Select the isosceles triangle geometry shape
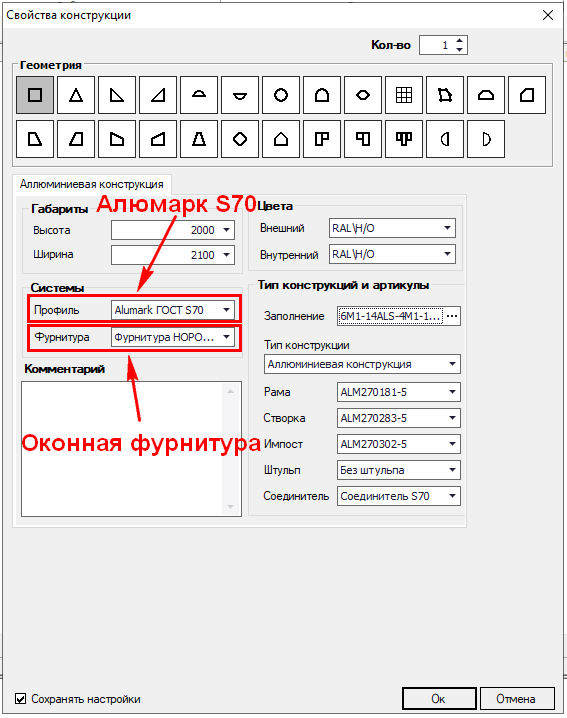 tap(76, 95)
